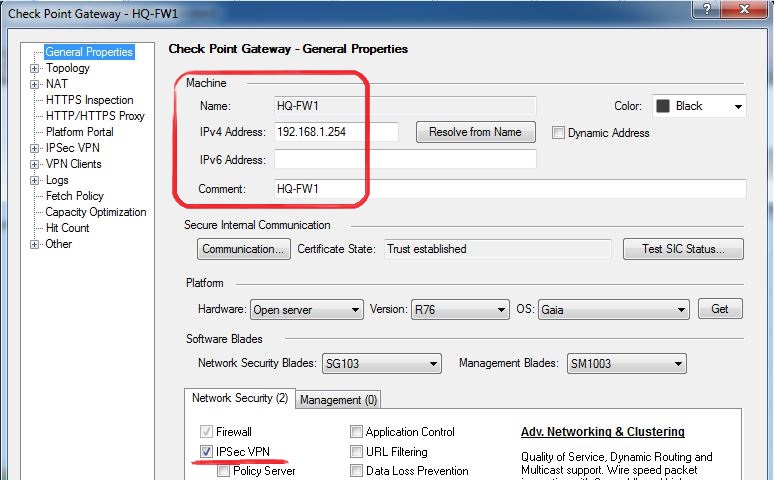
Task: Expand the Topology tree node
Action: [34, 68]
